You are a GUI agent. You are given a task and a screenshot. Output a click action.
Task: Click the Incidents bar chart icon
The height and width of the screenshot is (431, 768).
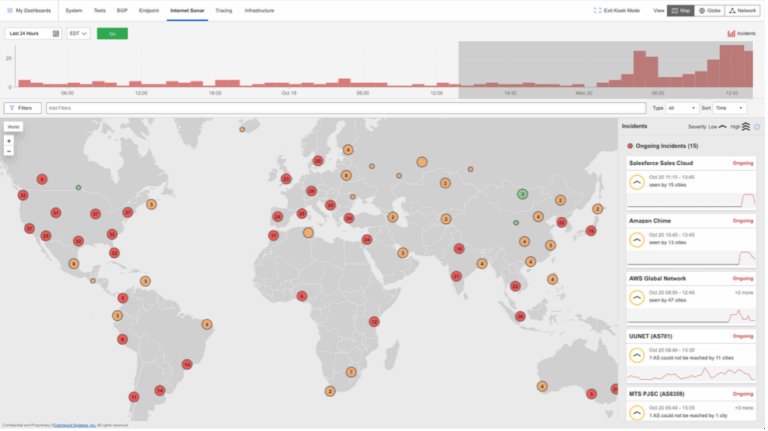[x=731, y=33]
